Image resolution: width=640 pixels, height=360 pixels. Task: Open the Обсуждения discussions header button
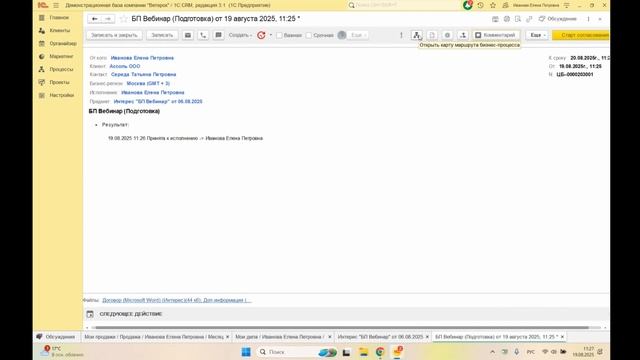[x=558, y=19]
